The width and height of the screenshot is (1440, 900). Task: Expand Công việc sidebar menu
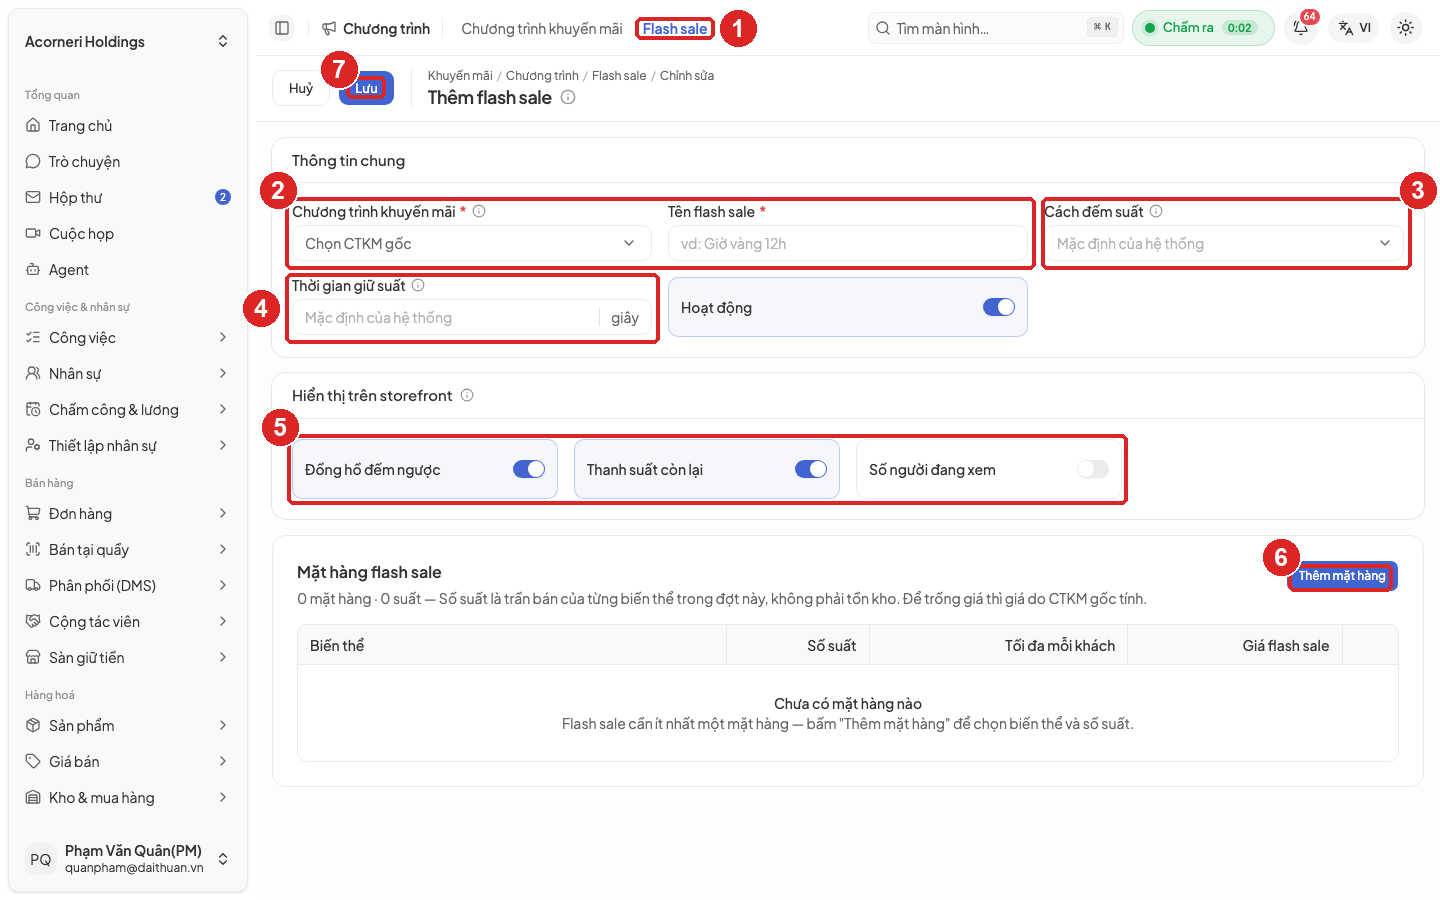[x=128, y=337]
